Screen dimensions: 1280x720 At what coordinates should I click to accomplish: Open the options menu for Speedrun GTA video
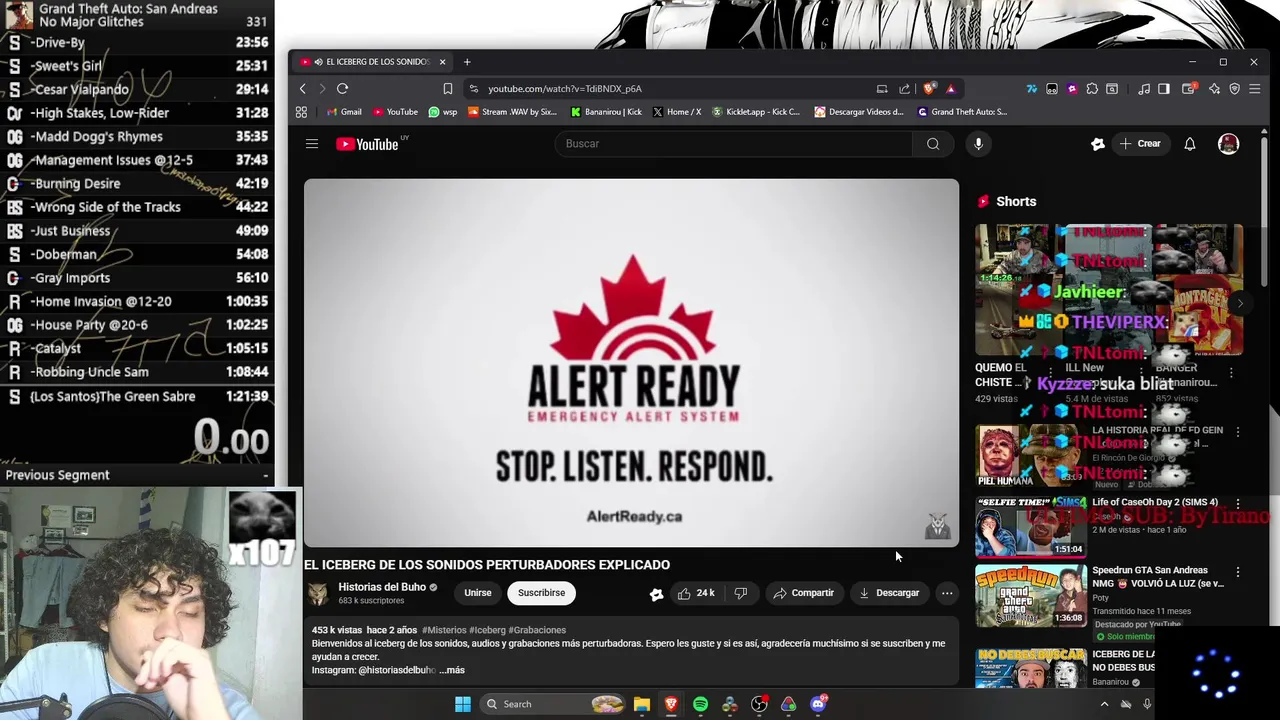[1238, 572]
